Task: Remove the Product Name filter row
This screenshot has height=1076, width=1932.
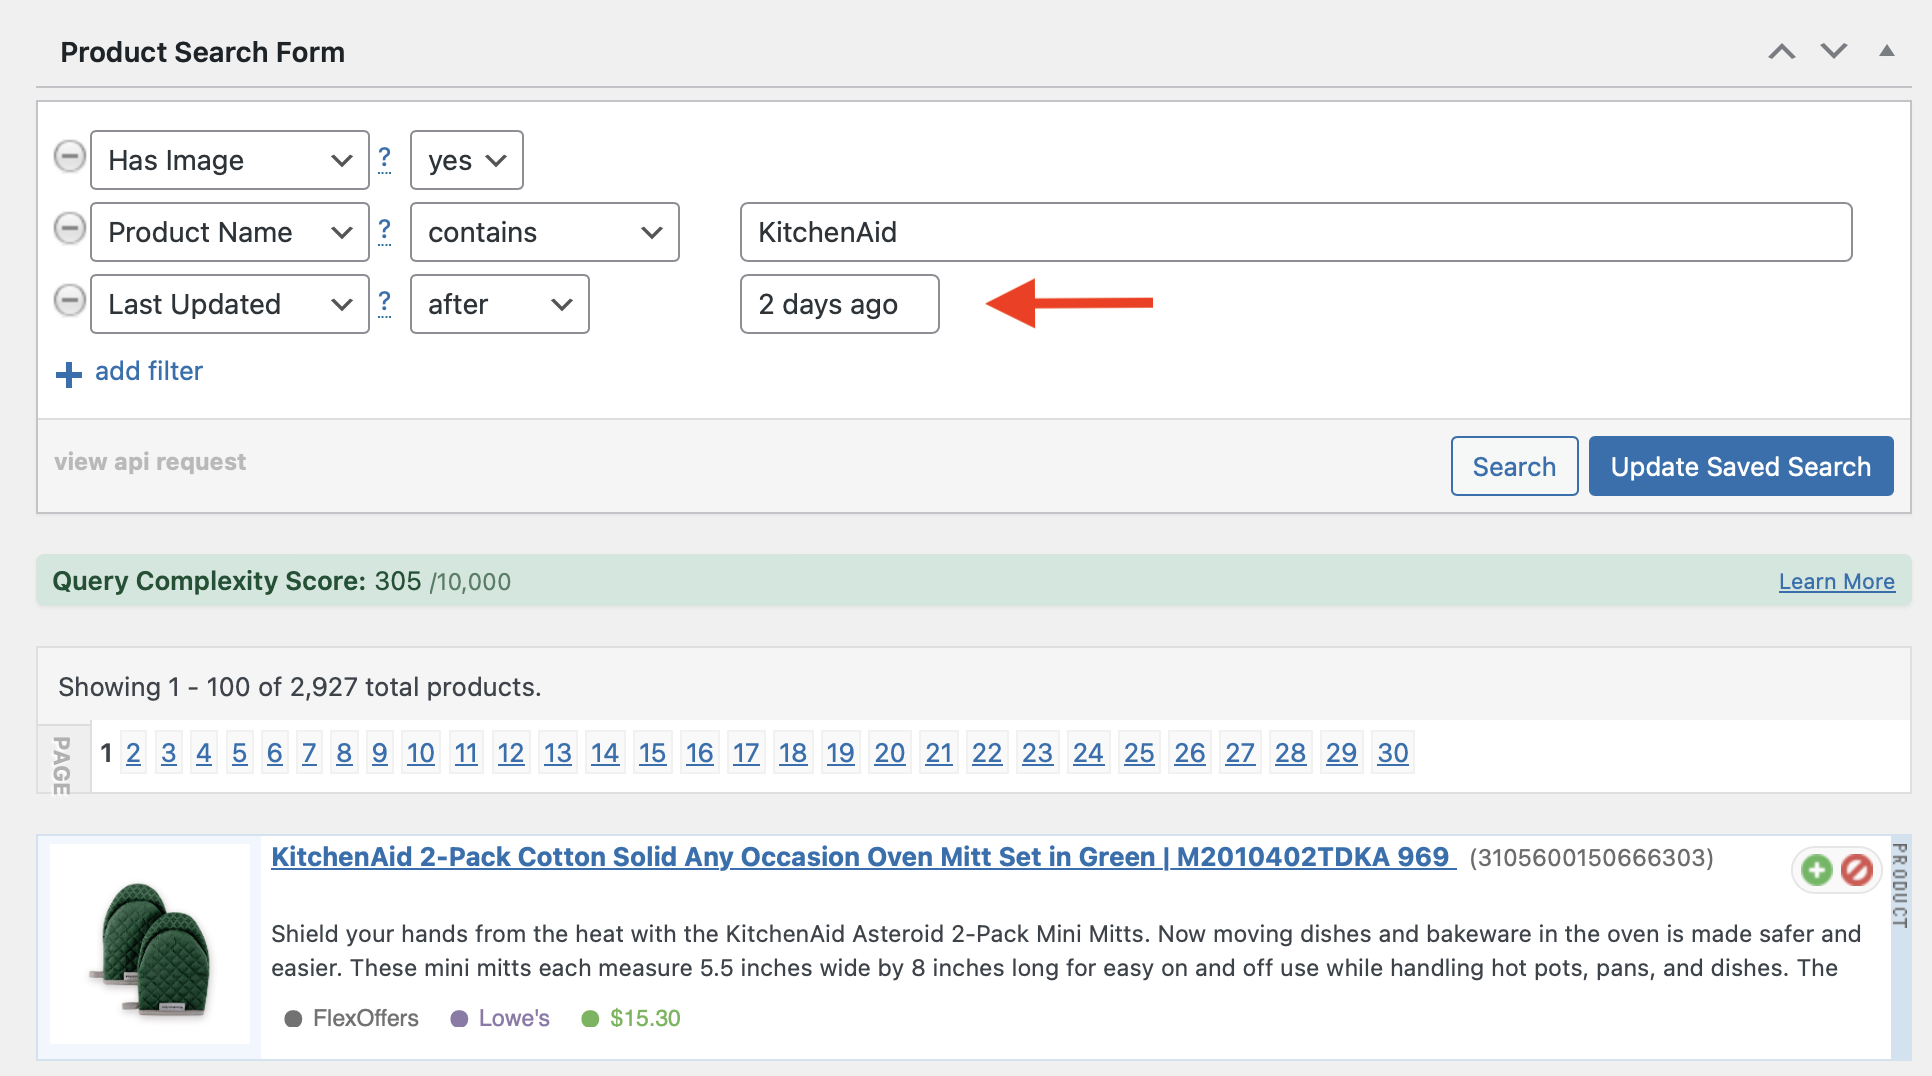Action: 69,229
